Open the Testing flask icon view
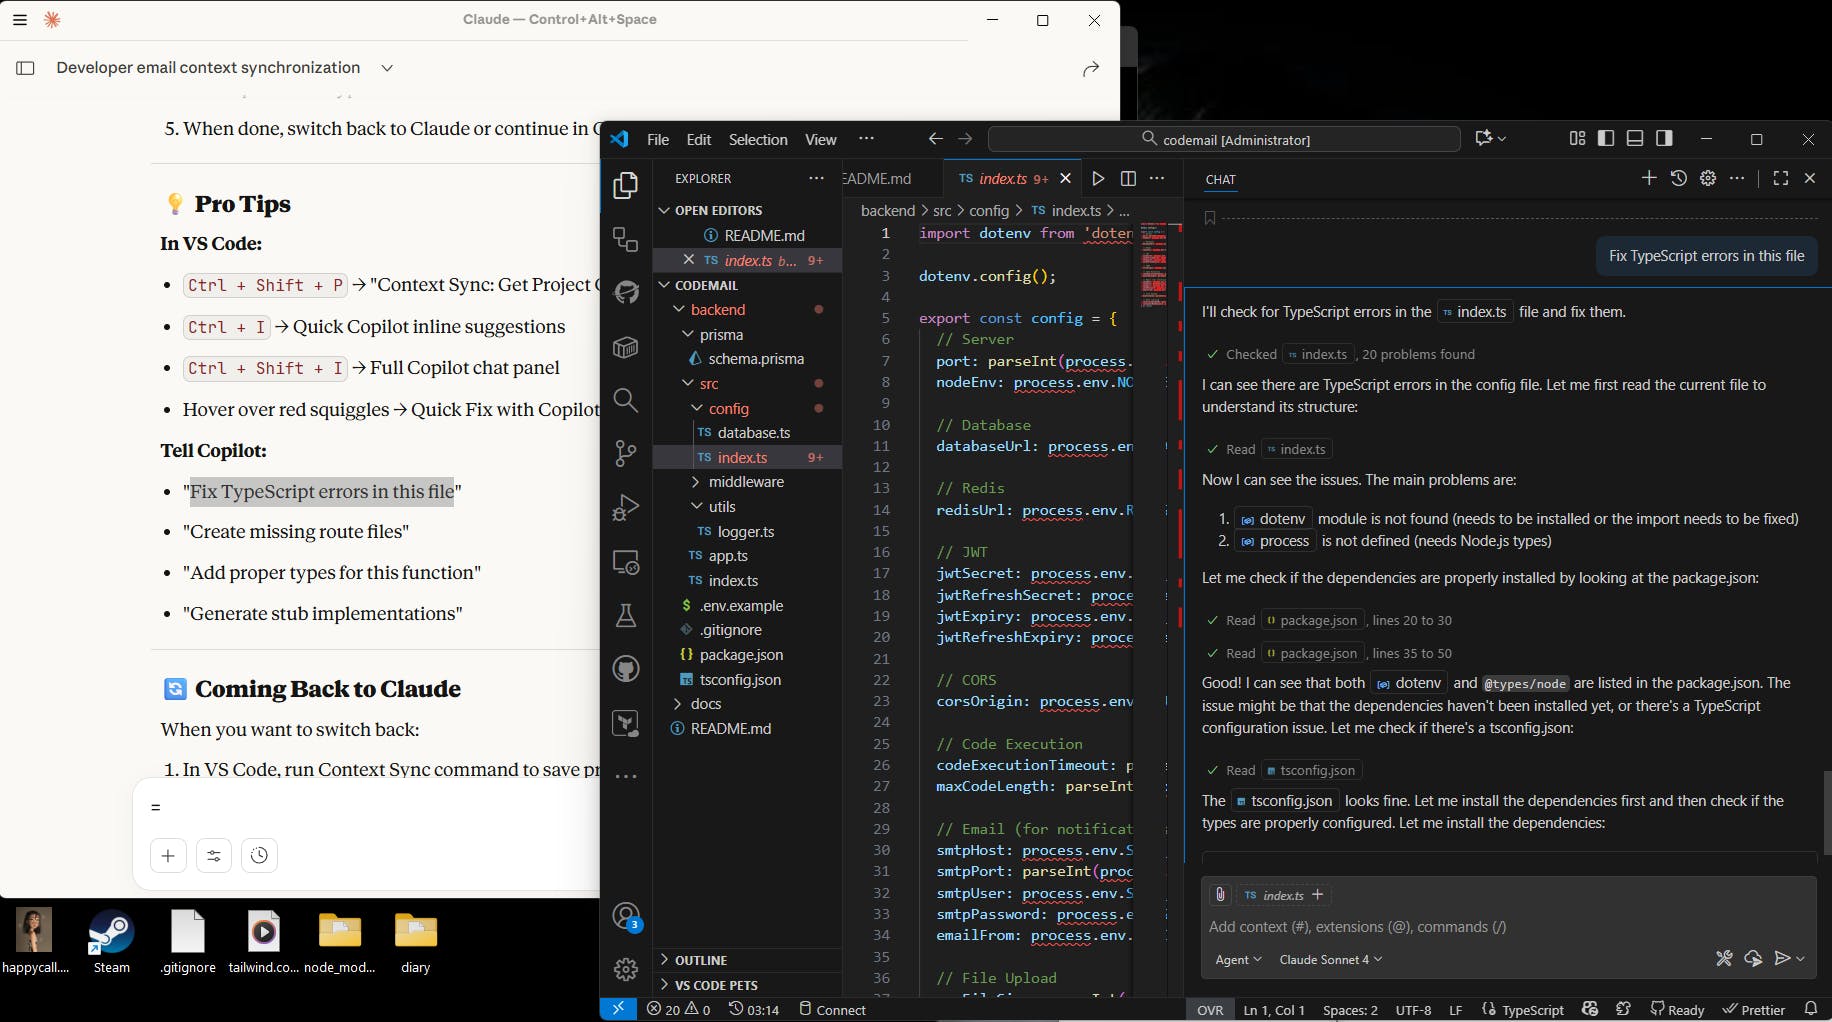1832x1022 pixels. pyautogui.click(x=626, y=615)
